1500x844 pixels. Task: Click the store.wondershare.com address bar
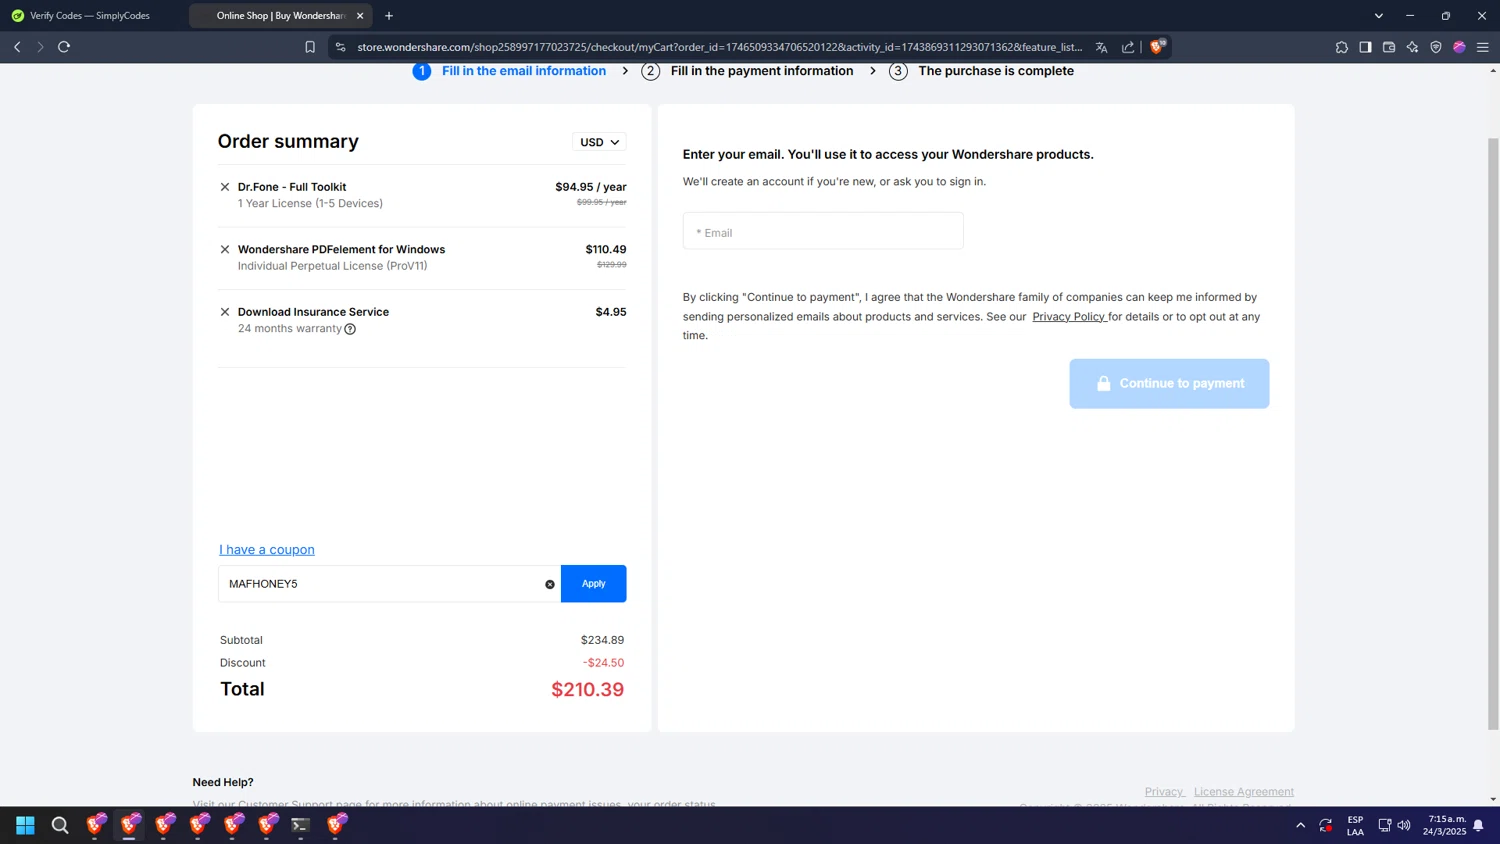720,47
